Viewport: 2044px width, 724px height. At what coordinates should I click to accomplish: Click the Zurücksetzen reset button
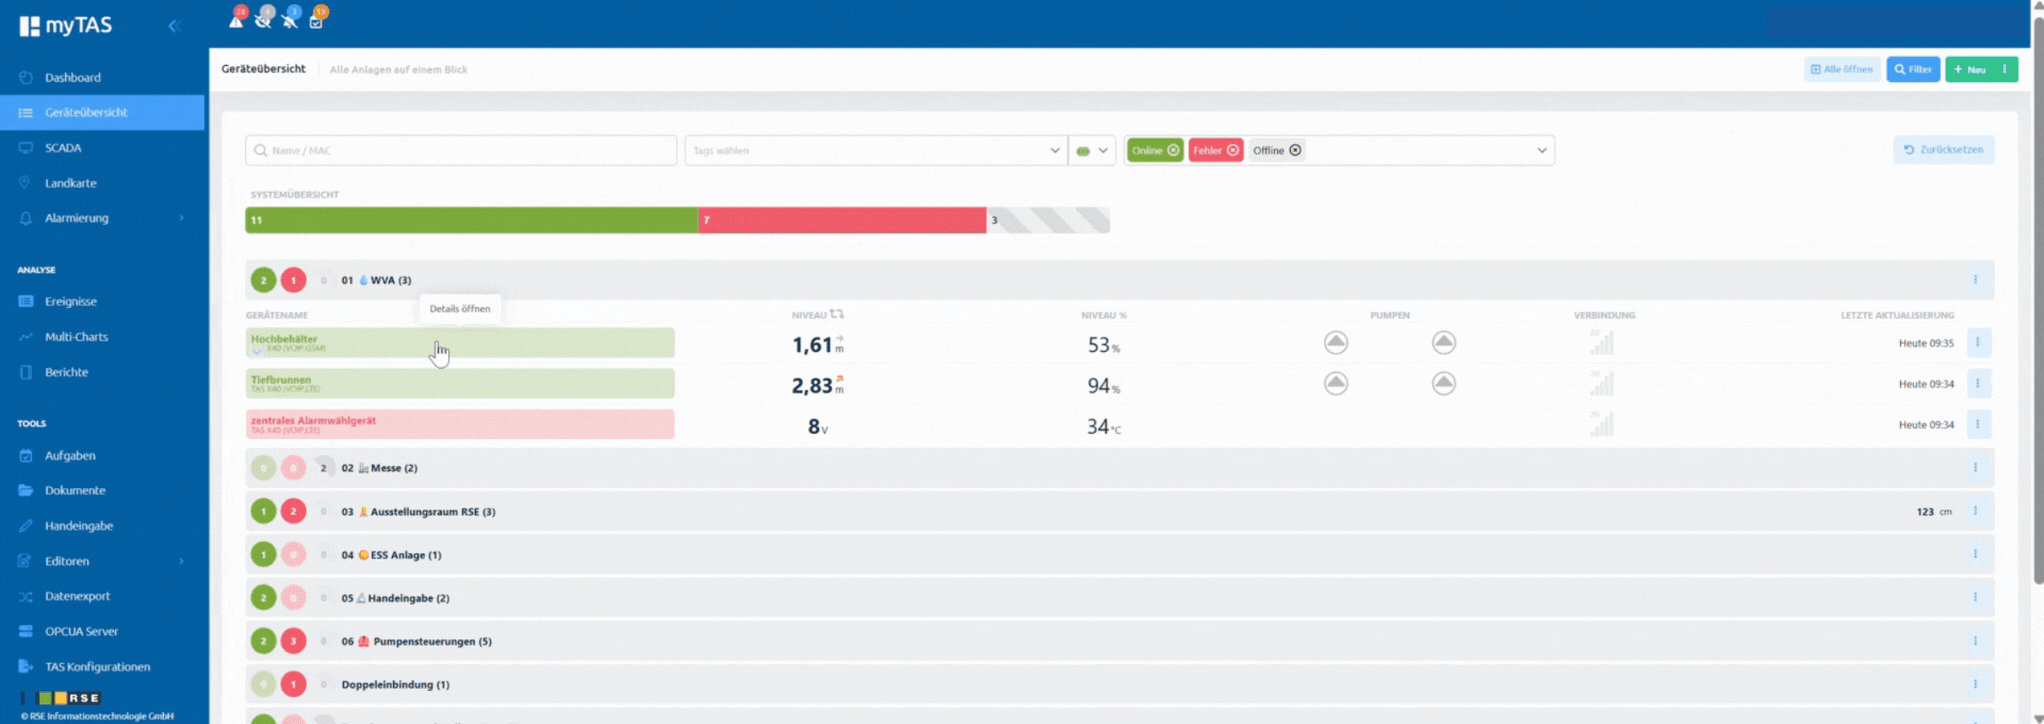coord(1943,150)
